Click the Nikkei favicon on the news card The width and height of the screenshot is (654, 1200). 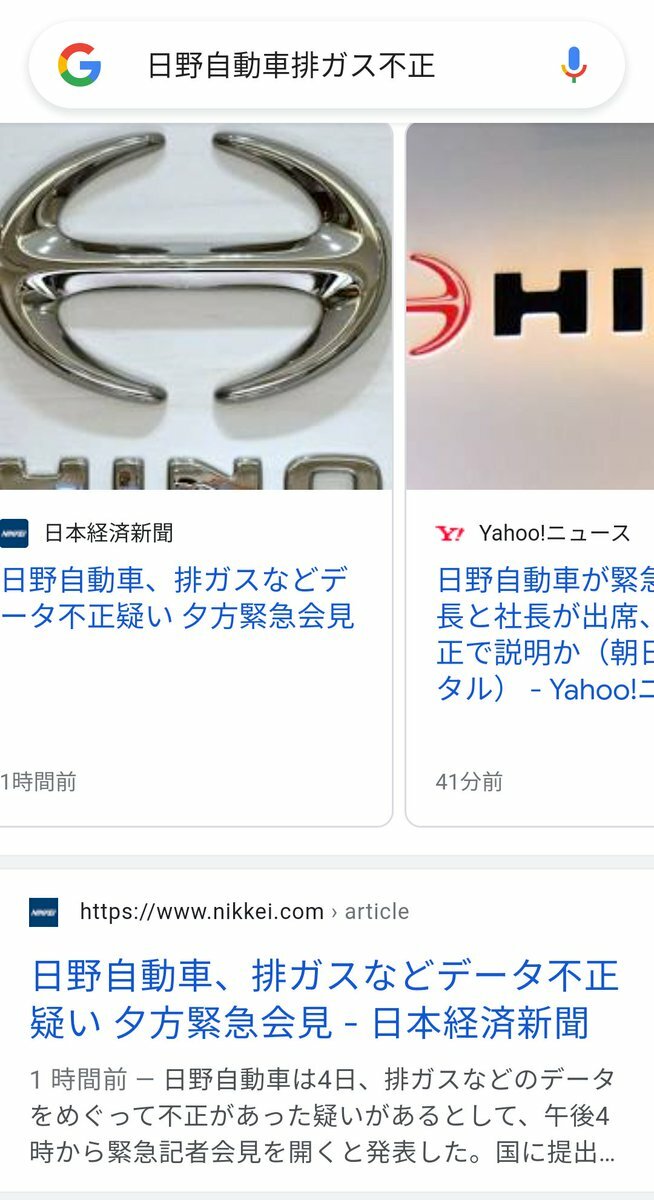pyautogui.click(x=14, y=533)
